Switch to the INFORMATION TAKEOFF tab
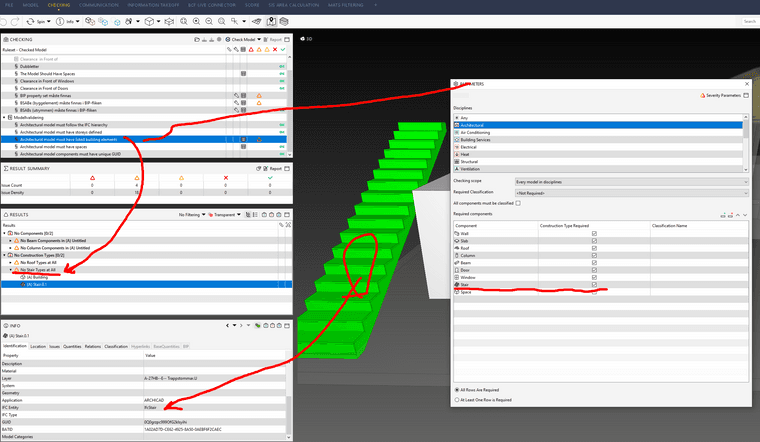 153,5
